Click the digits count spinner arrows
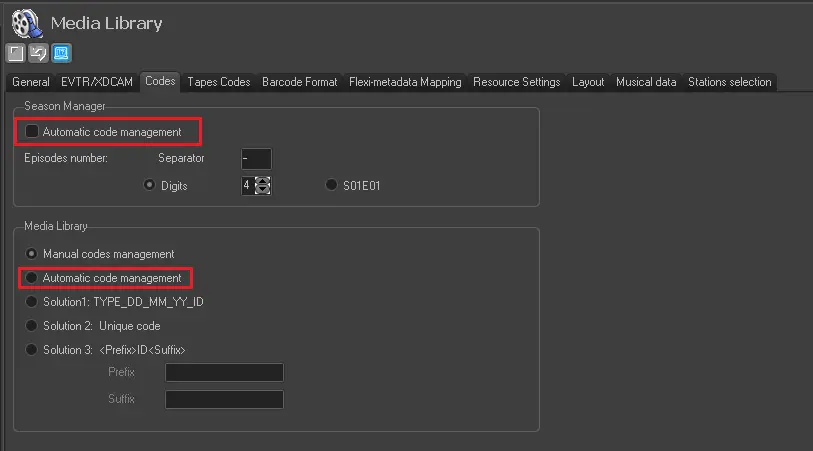Image resolution: width=813 pixels, height=451 pixels. (x=263, y=185)
